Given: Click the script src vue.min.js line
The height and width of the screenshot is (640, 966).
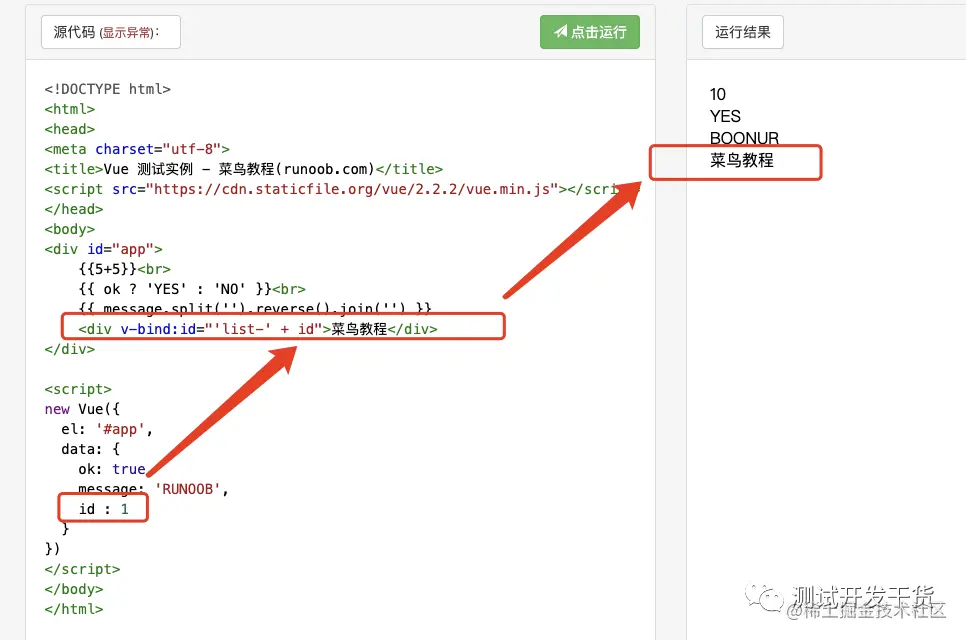Looking at the screenshot, I should 341,189.
